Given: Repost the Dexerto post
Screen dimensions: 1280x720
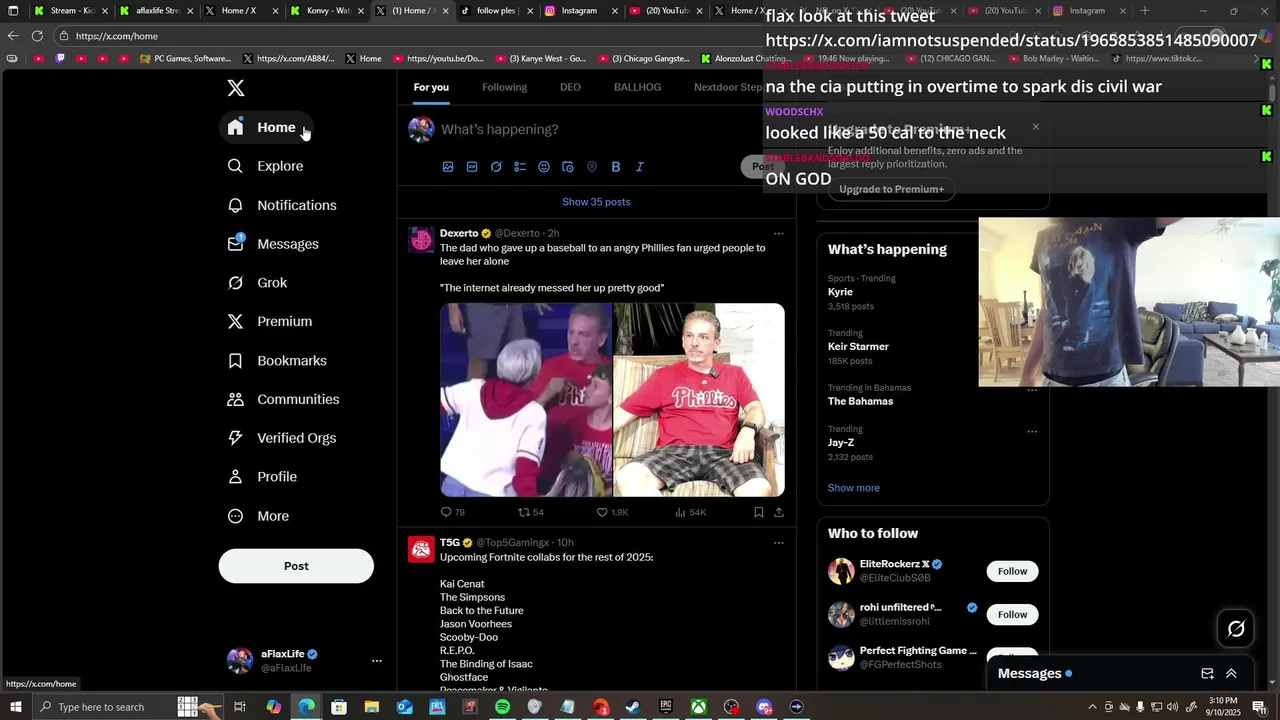Looking at the screenshot, I should pos(531,512).
